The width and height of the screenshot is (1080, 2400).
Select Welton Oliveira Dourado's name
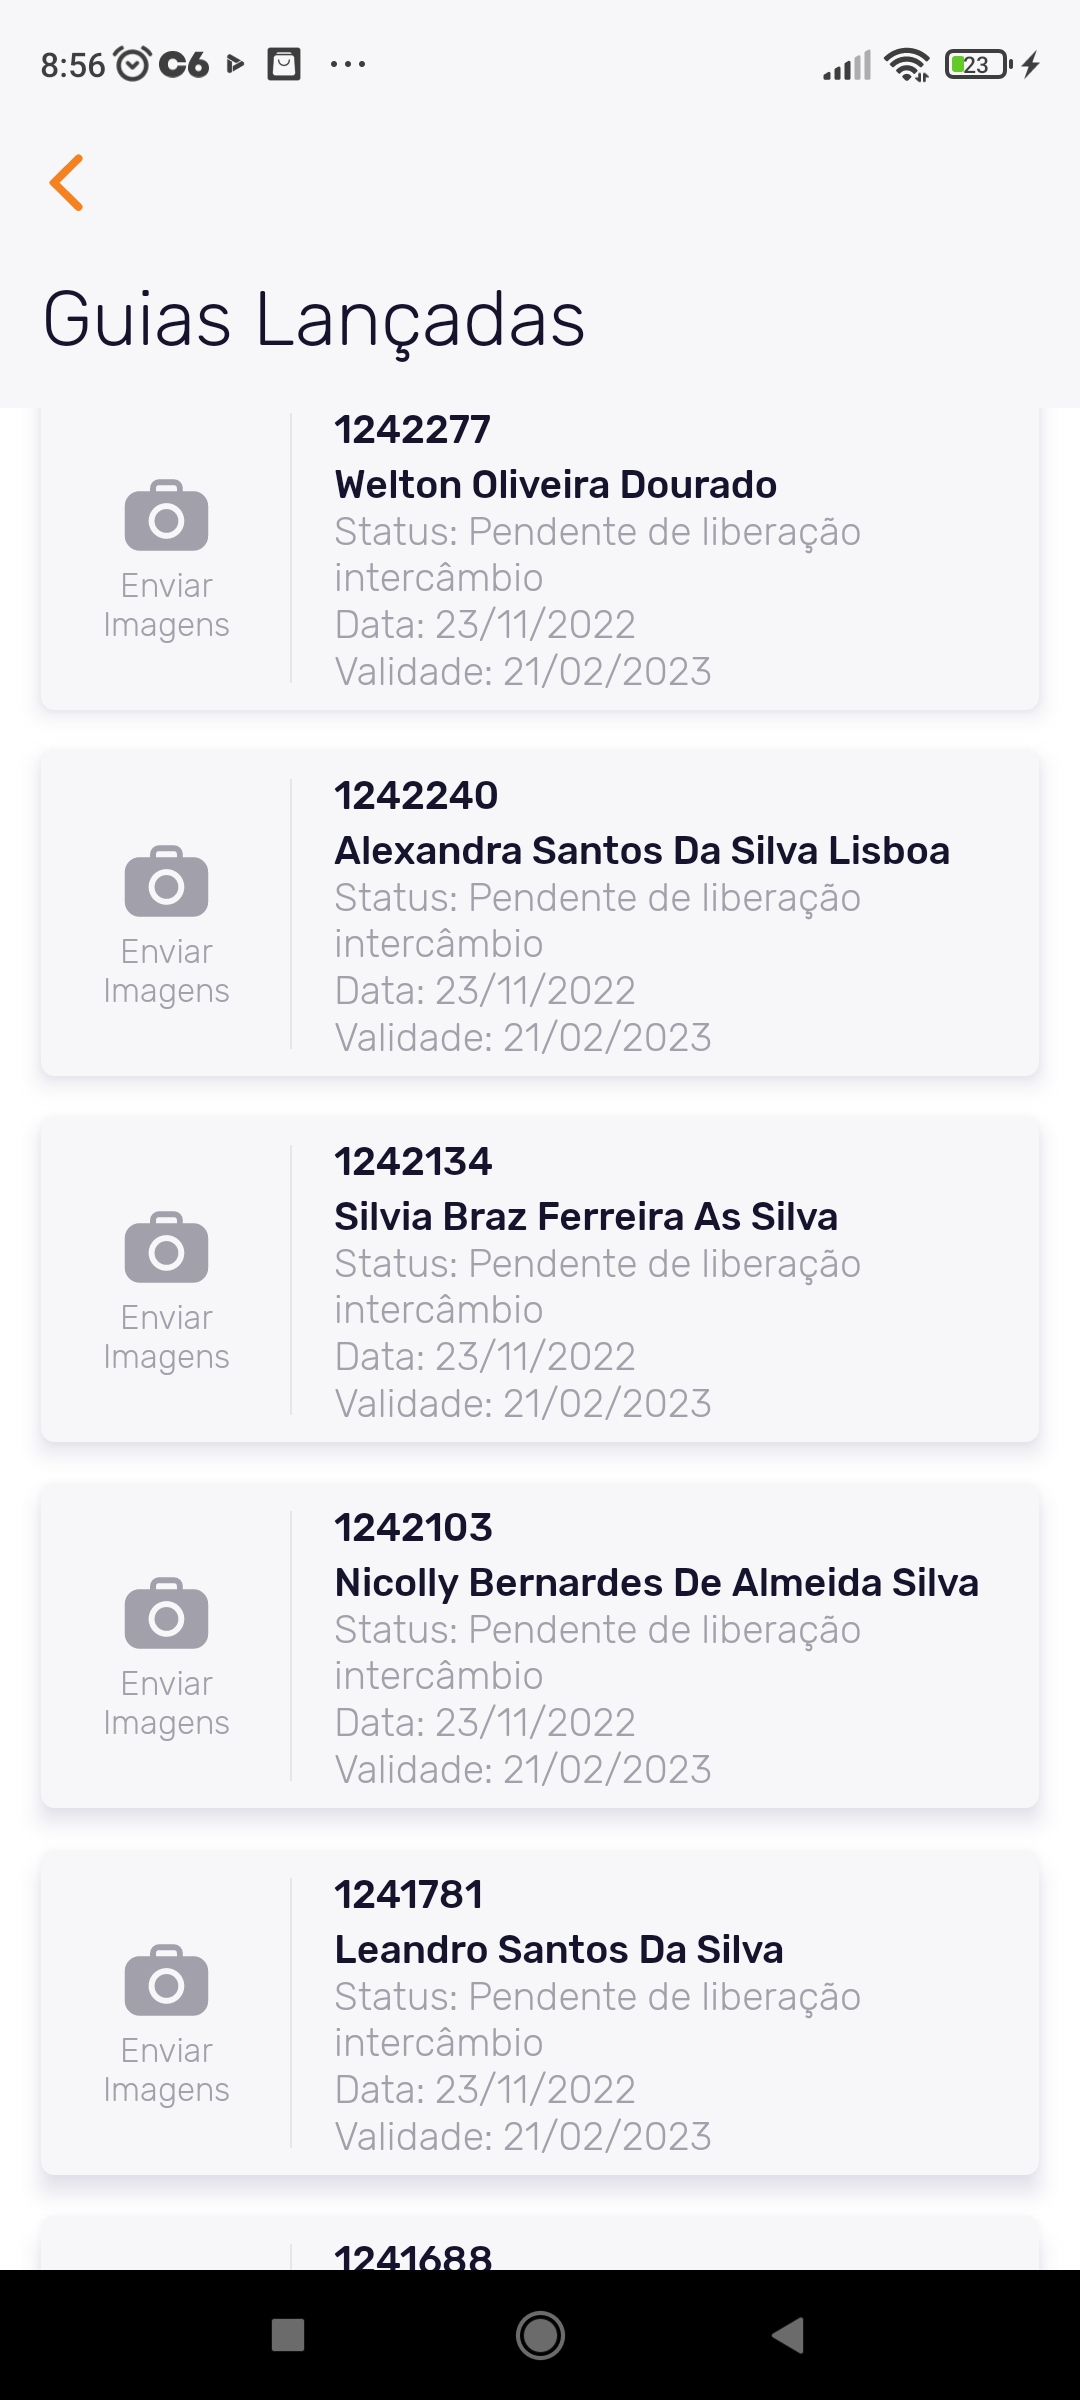tap(555, 485)
